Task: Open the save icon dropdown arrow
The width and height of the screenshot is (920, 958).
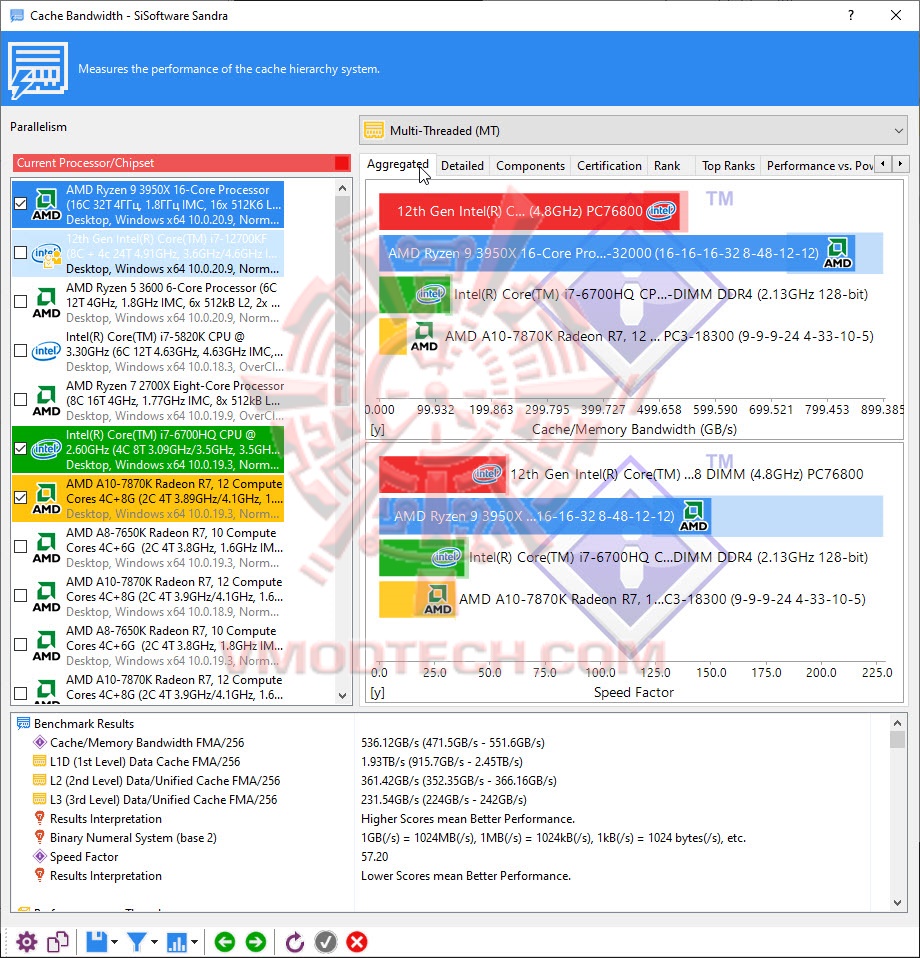Action: [x=114, y=943]
